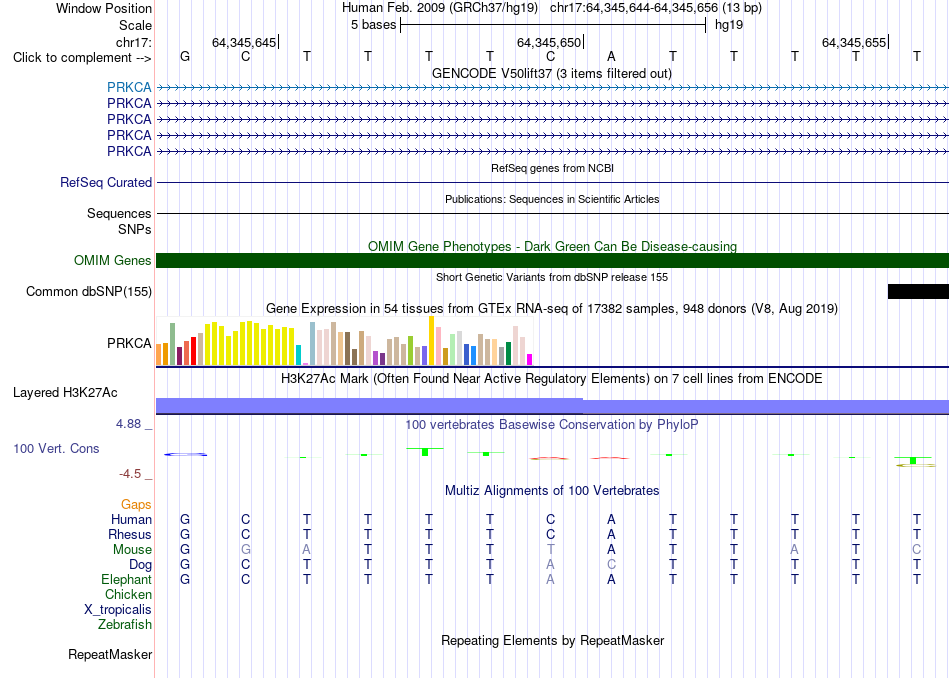The height and width of the screenshot is (678, 950).
Task: Click the '5 bases' scale bar text
Action: (373, 25)
